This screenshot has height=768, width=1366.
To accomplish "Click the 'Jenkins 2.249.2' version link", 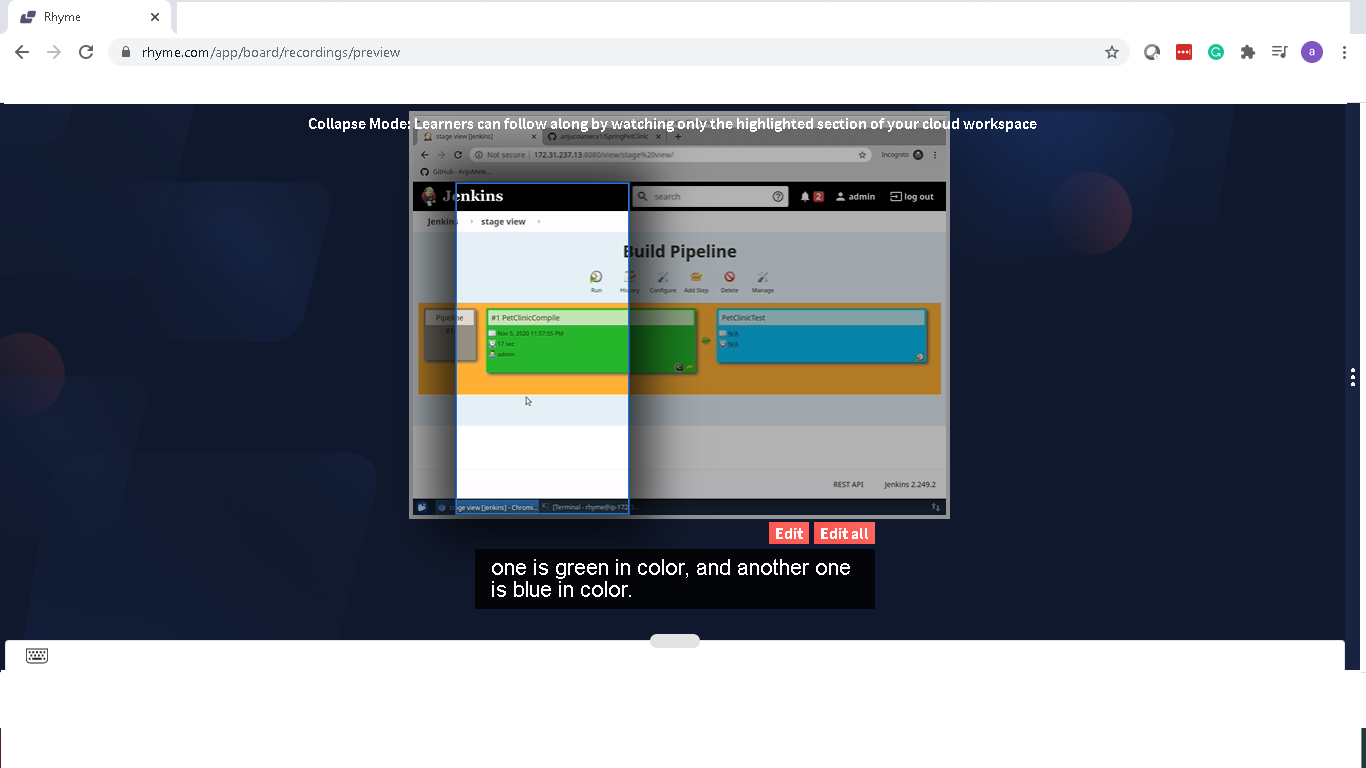I will [910, 485].
